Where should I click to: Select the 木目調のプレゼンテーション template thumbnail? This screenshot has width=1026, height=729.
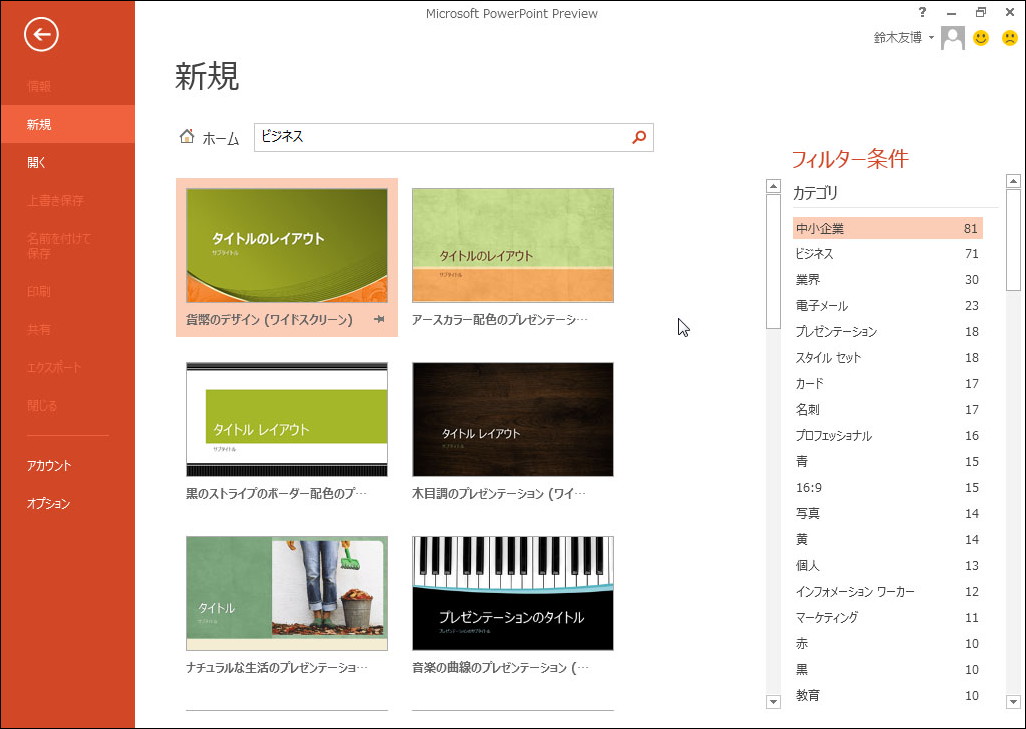512,420
